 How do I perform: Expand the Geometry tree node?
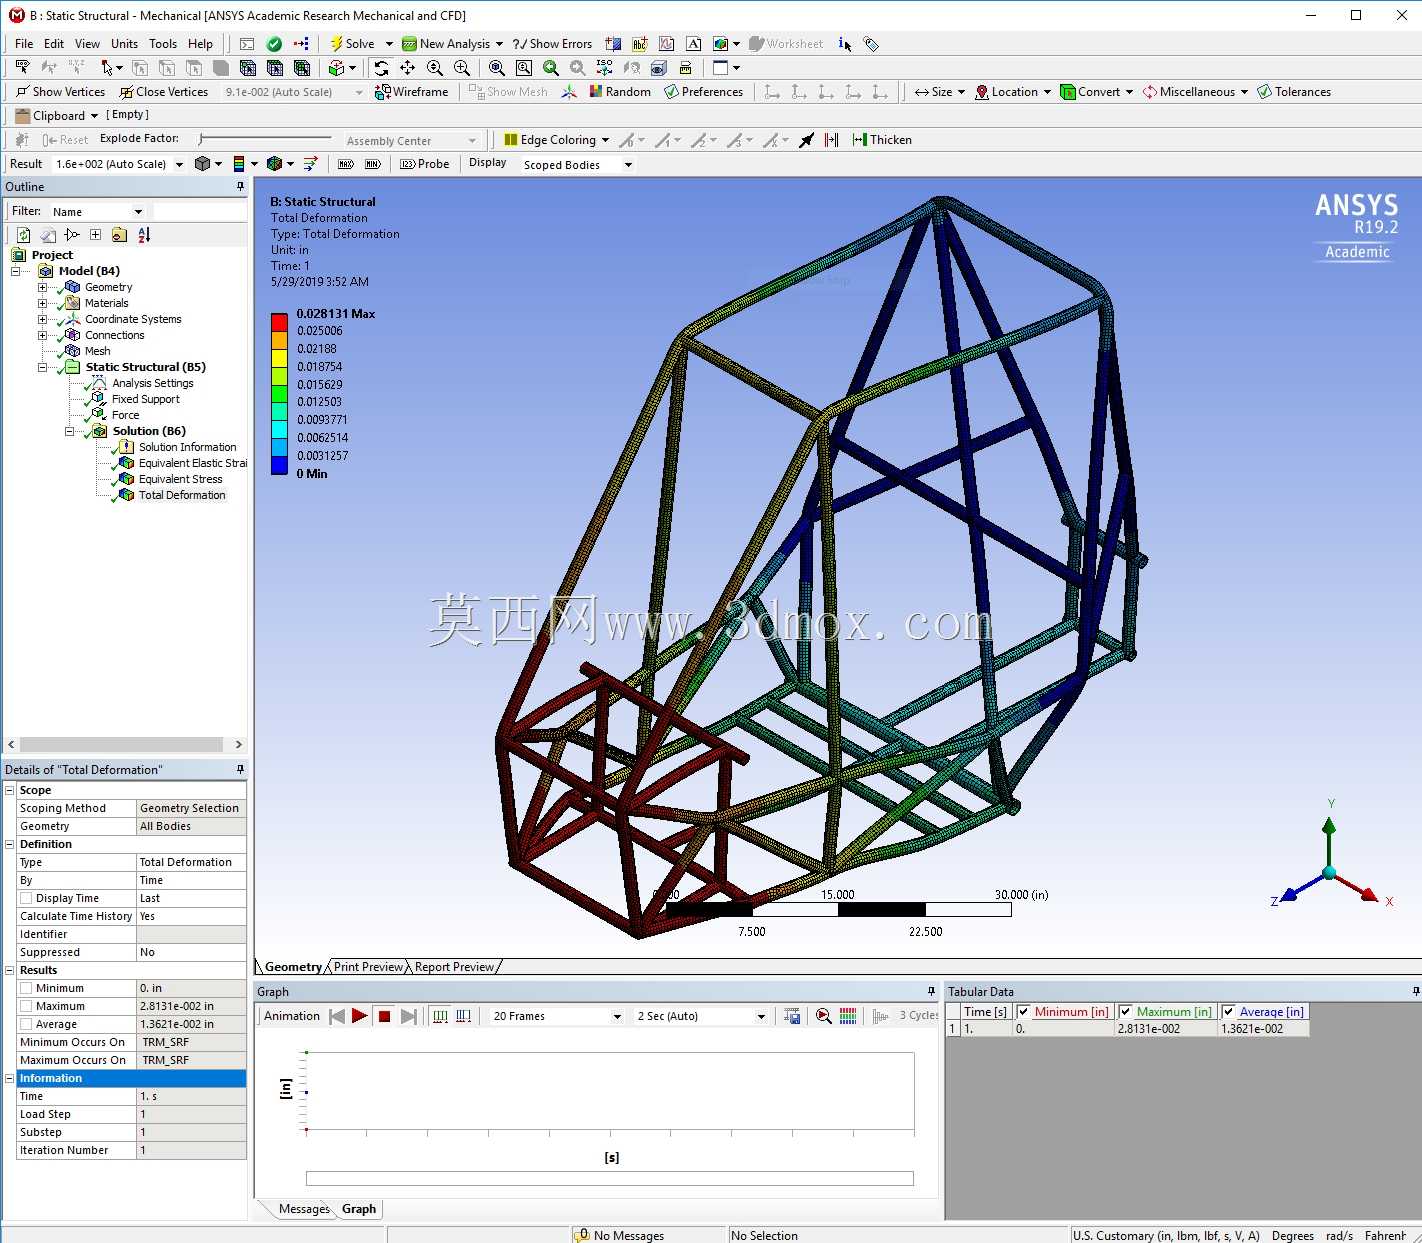43,287
